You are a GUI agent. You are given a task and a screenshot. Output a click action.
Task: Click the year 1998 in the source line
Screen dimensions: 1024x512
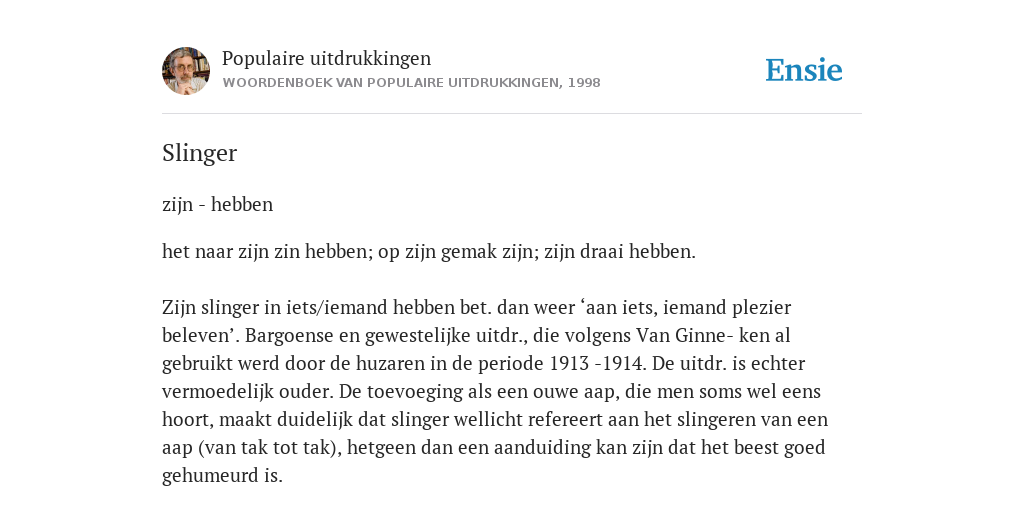pos(584,83)
